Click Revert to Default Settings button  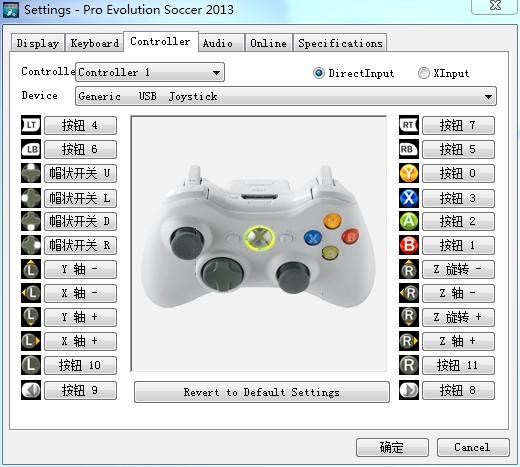[262, 392]
